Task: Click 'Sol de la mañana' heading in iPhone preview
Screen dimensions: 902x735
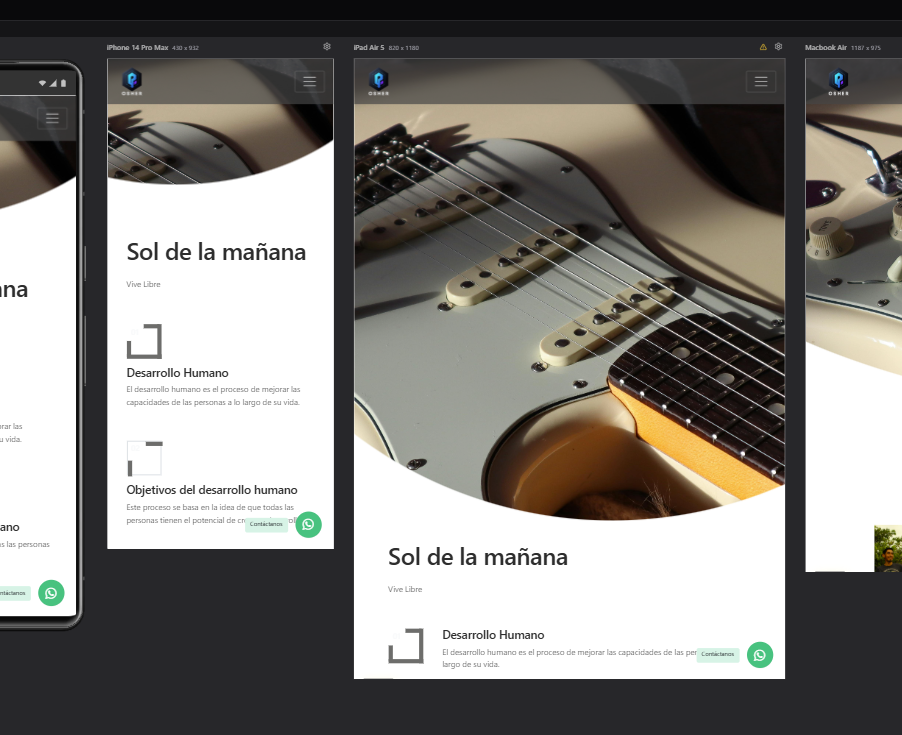Action: (x=216, y=252)
